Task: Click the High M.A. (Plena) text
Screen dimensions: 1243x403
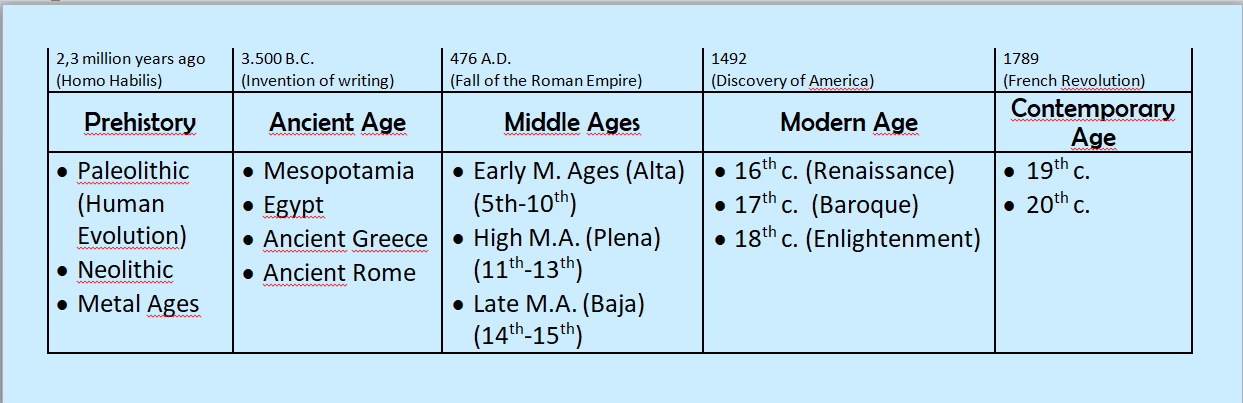Action: click(567, 239)
